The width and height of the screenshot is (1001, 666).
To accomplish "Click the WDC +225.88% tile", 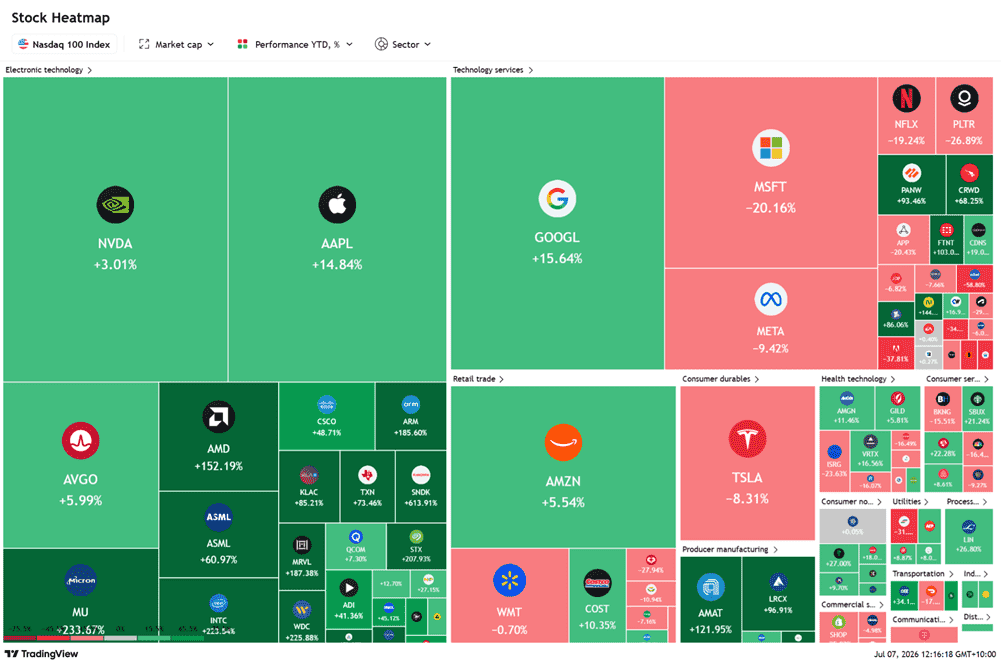I will (x=302, y=617).
